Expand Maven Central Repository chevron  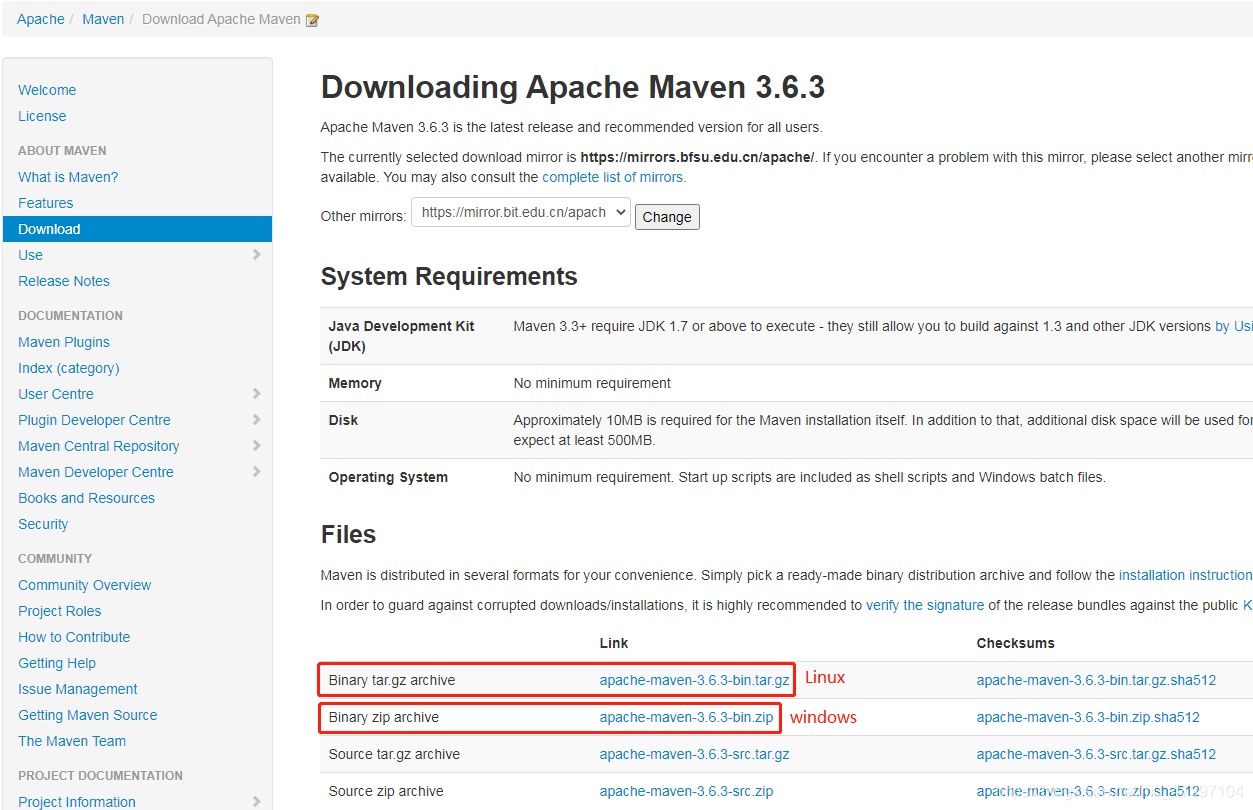click(x=257, y=446)
